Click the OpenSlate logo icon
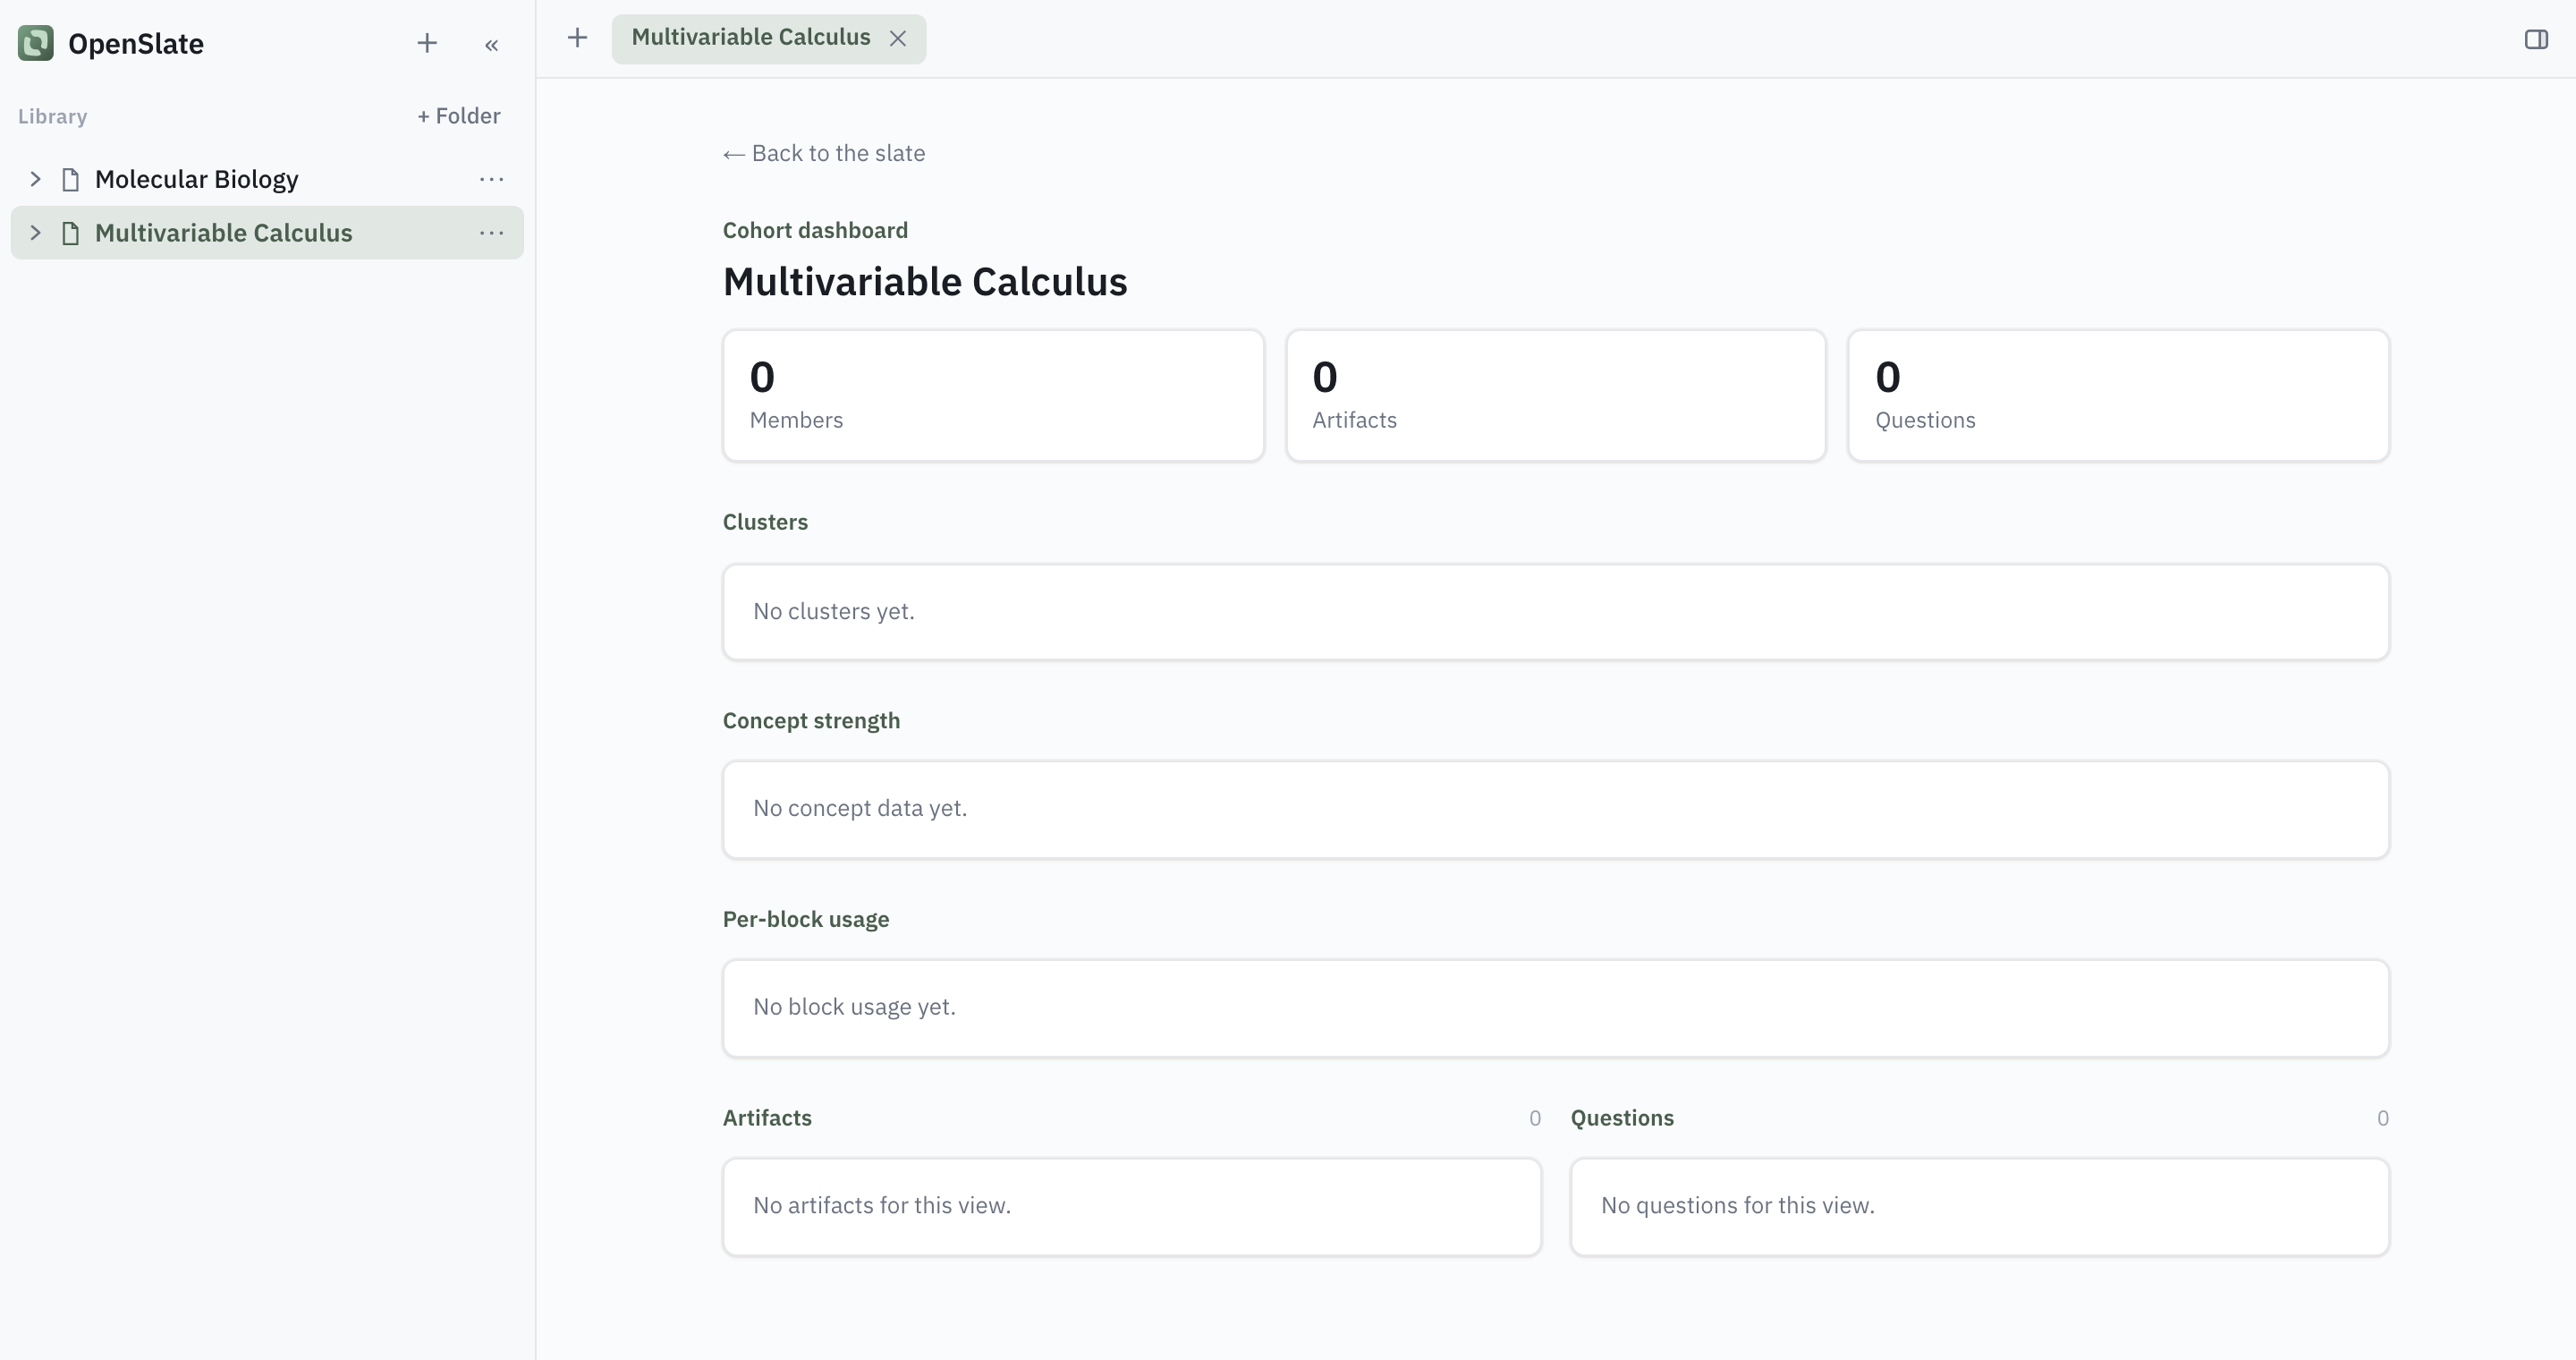Screen dimensions: 2576x1360 point(36,43)
